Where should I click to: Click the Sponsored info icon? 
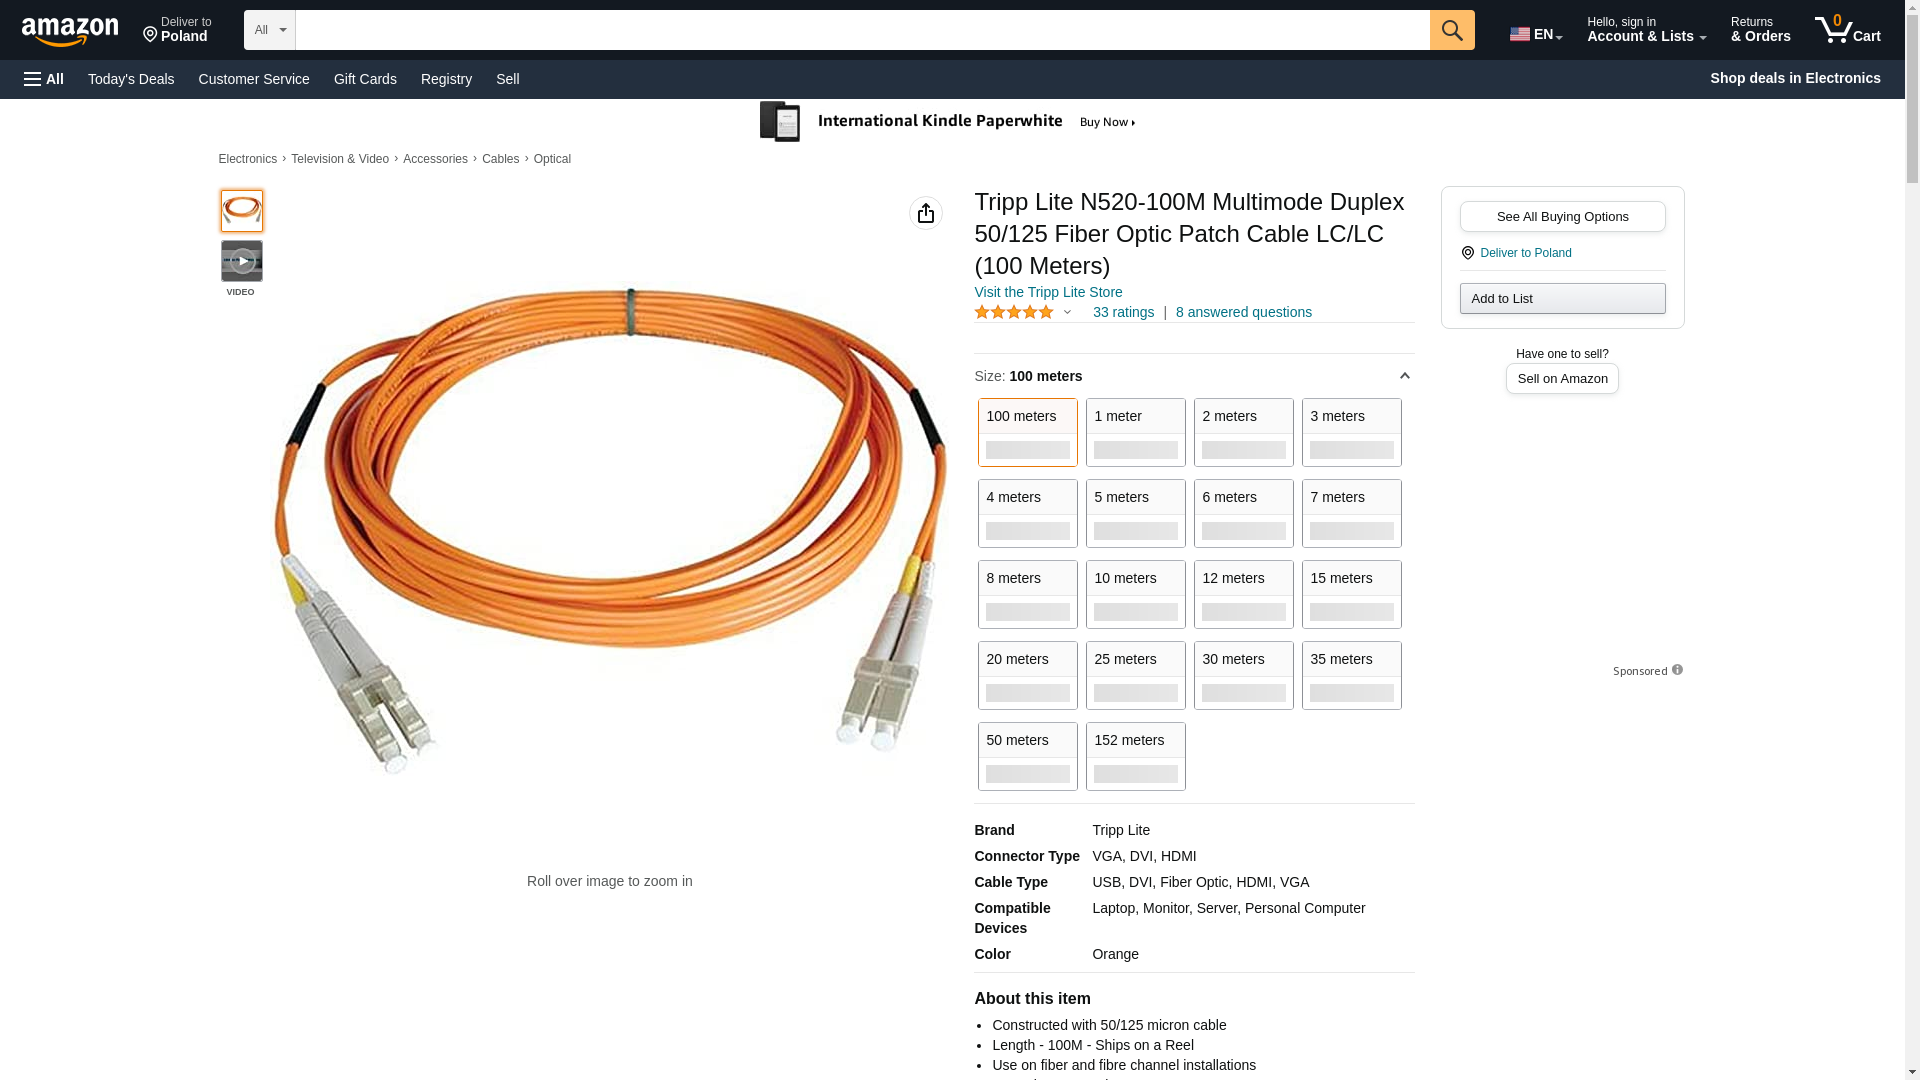tap(1677, 670)
